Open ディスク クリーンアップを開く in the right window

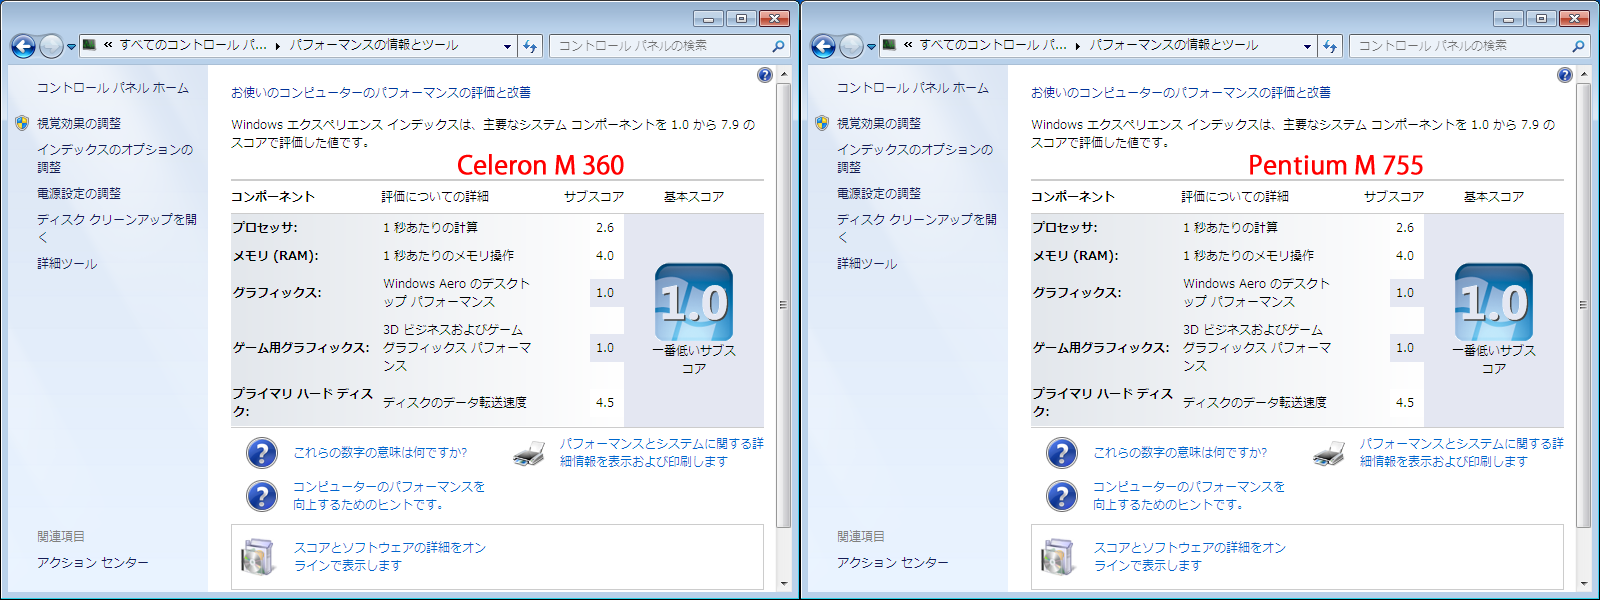pyautogui.click(x=917, y=228)
